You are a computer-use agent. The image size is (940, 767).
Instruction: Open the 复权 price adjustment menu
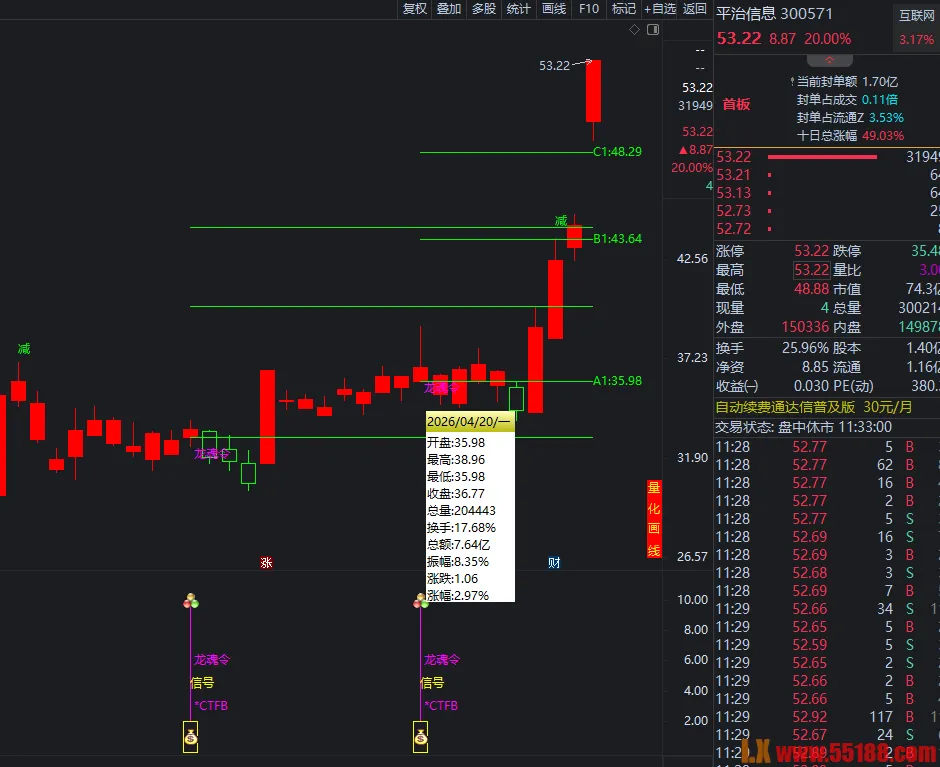click(414, 9)
